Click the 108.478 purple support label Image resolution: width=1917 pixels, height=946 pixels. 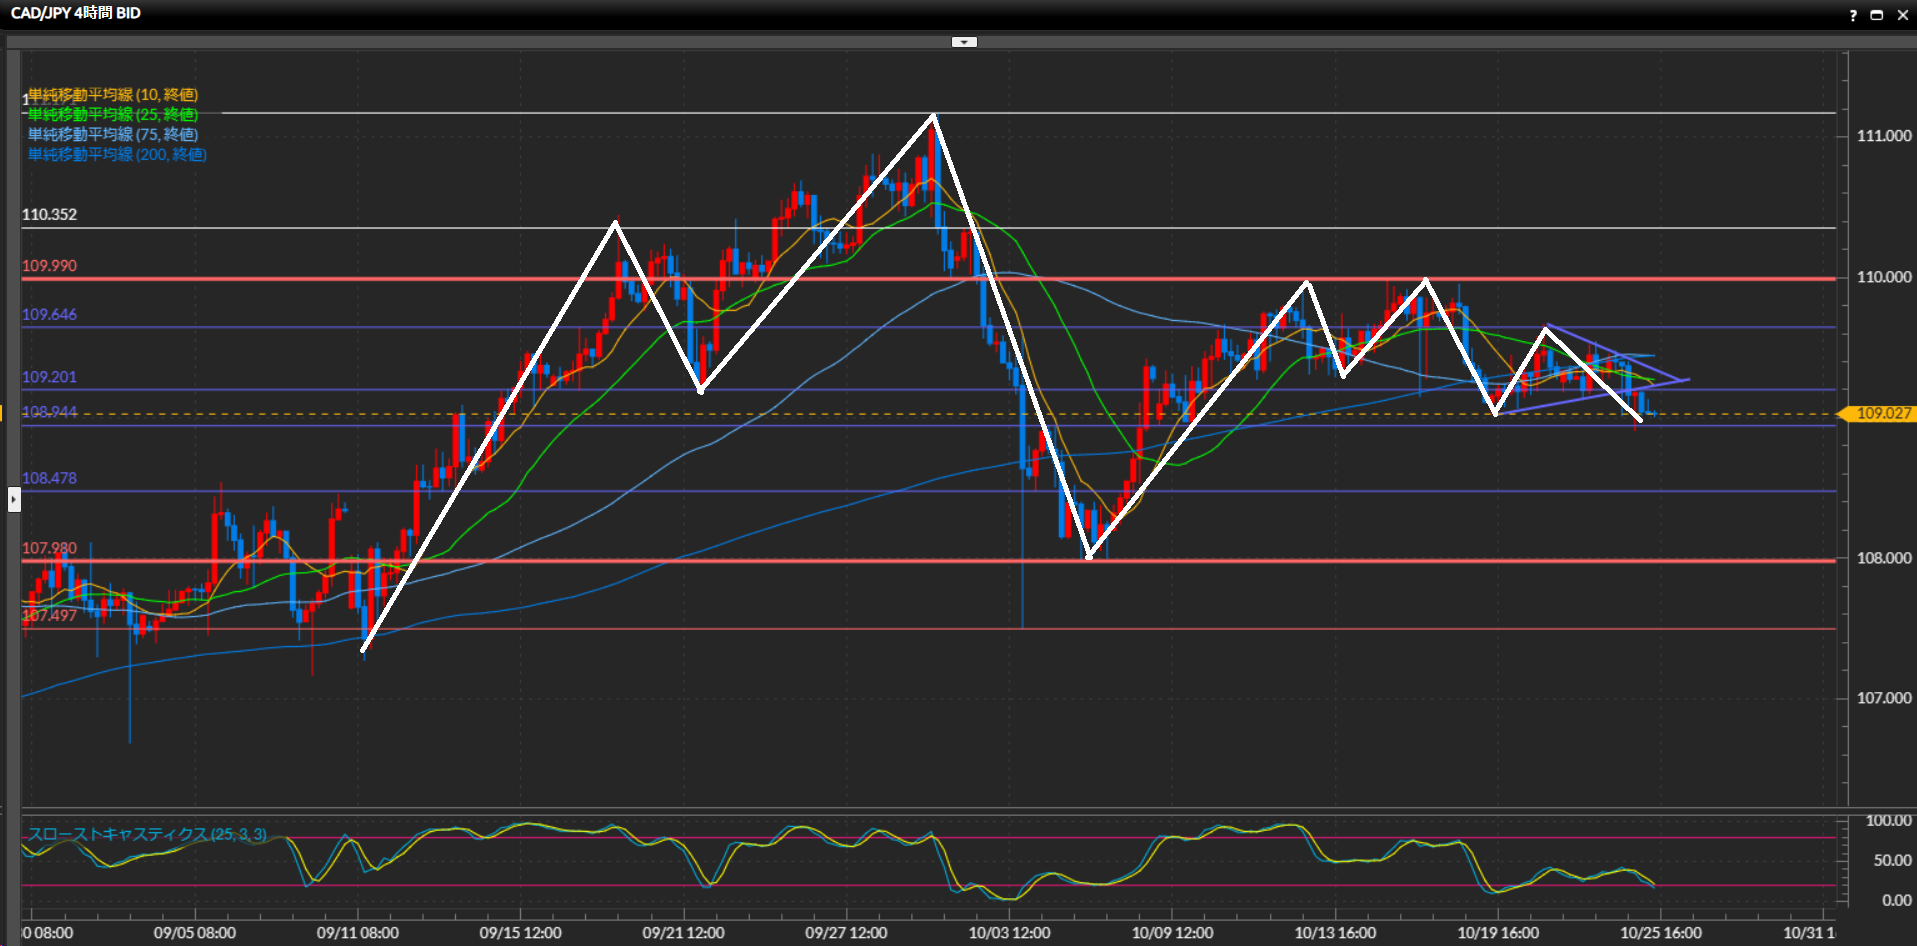click(50, 478)
